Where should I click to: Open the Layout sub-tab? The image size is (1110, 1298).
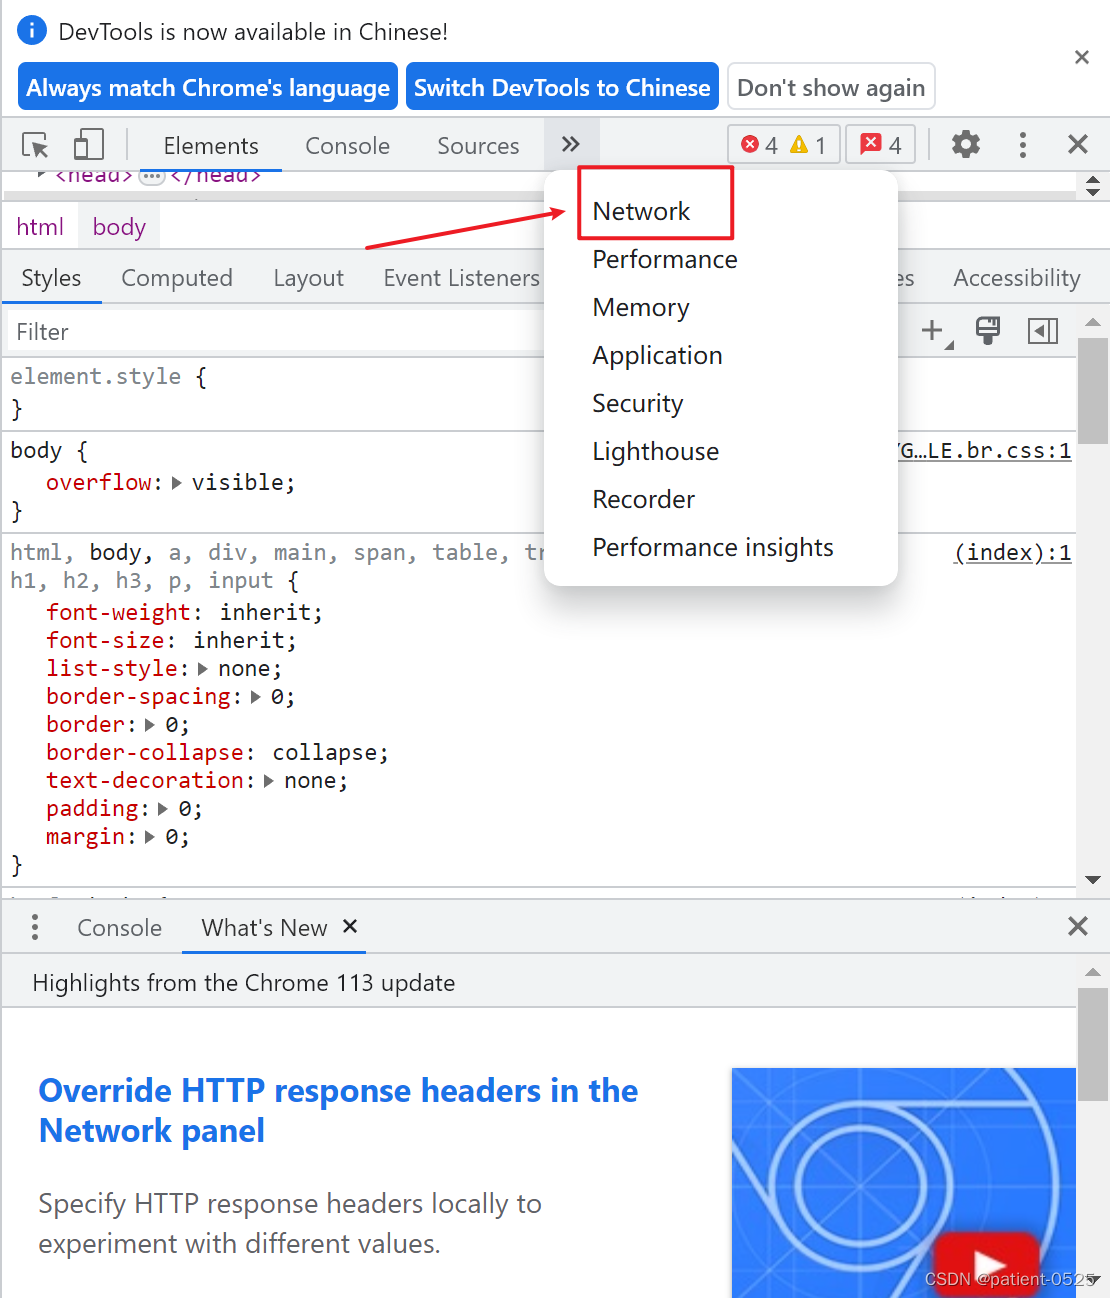pos(308,278)
